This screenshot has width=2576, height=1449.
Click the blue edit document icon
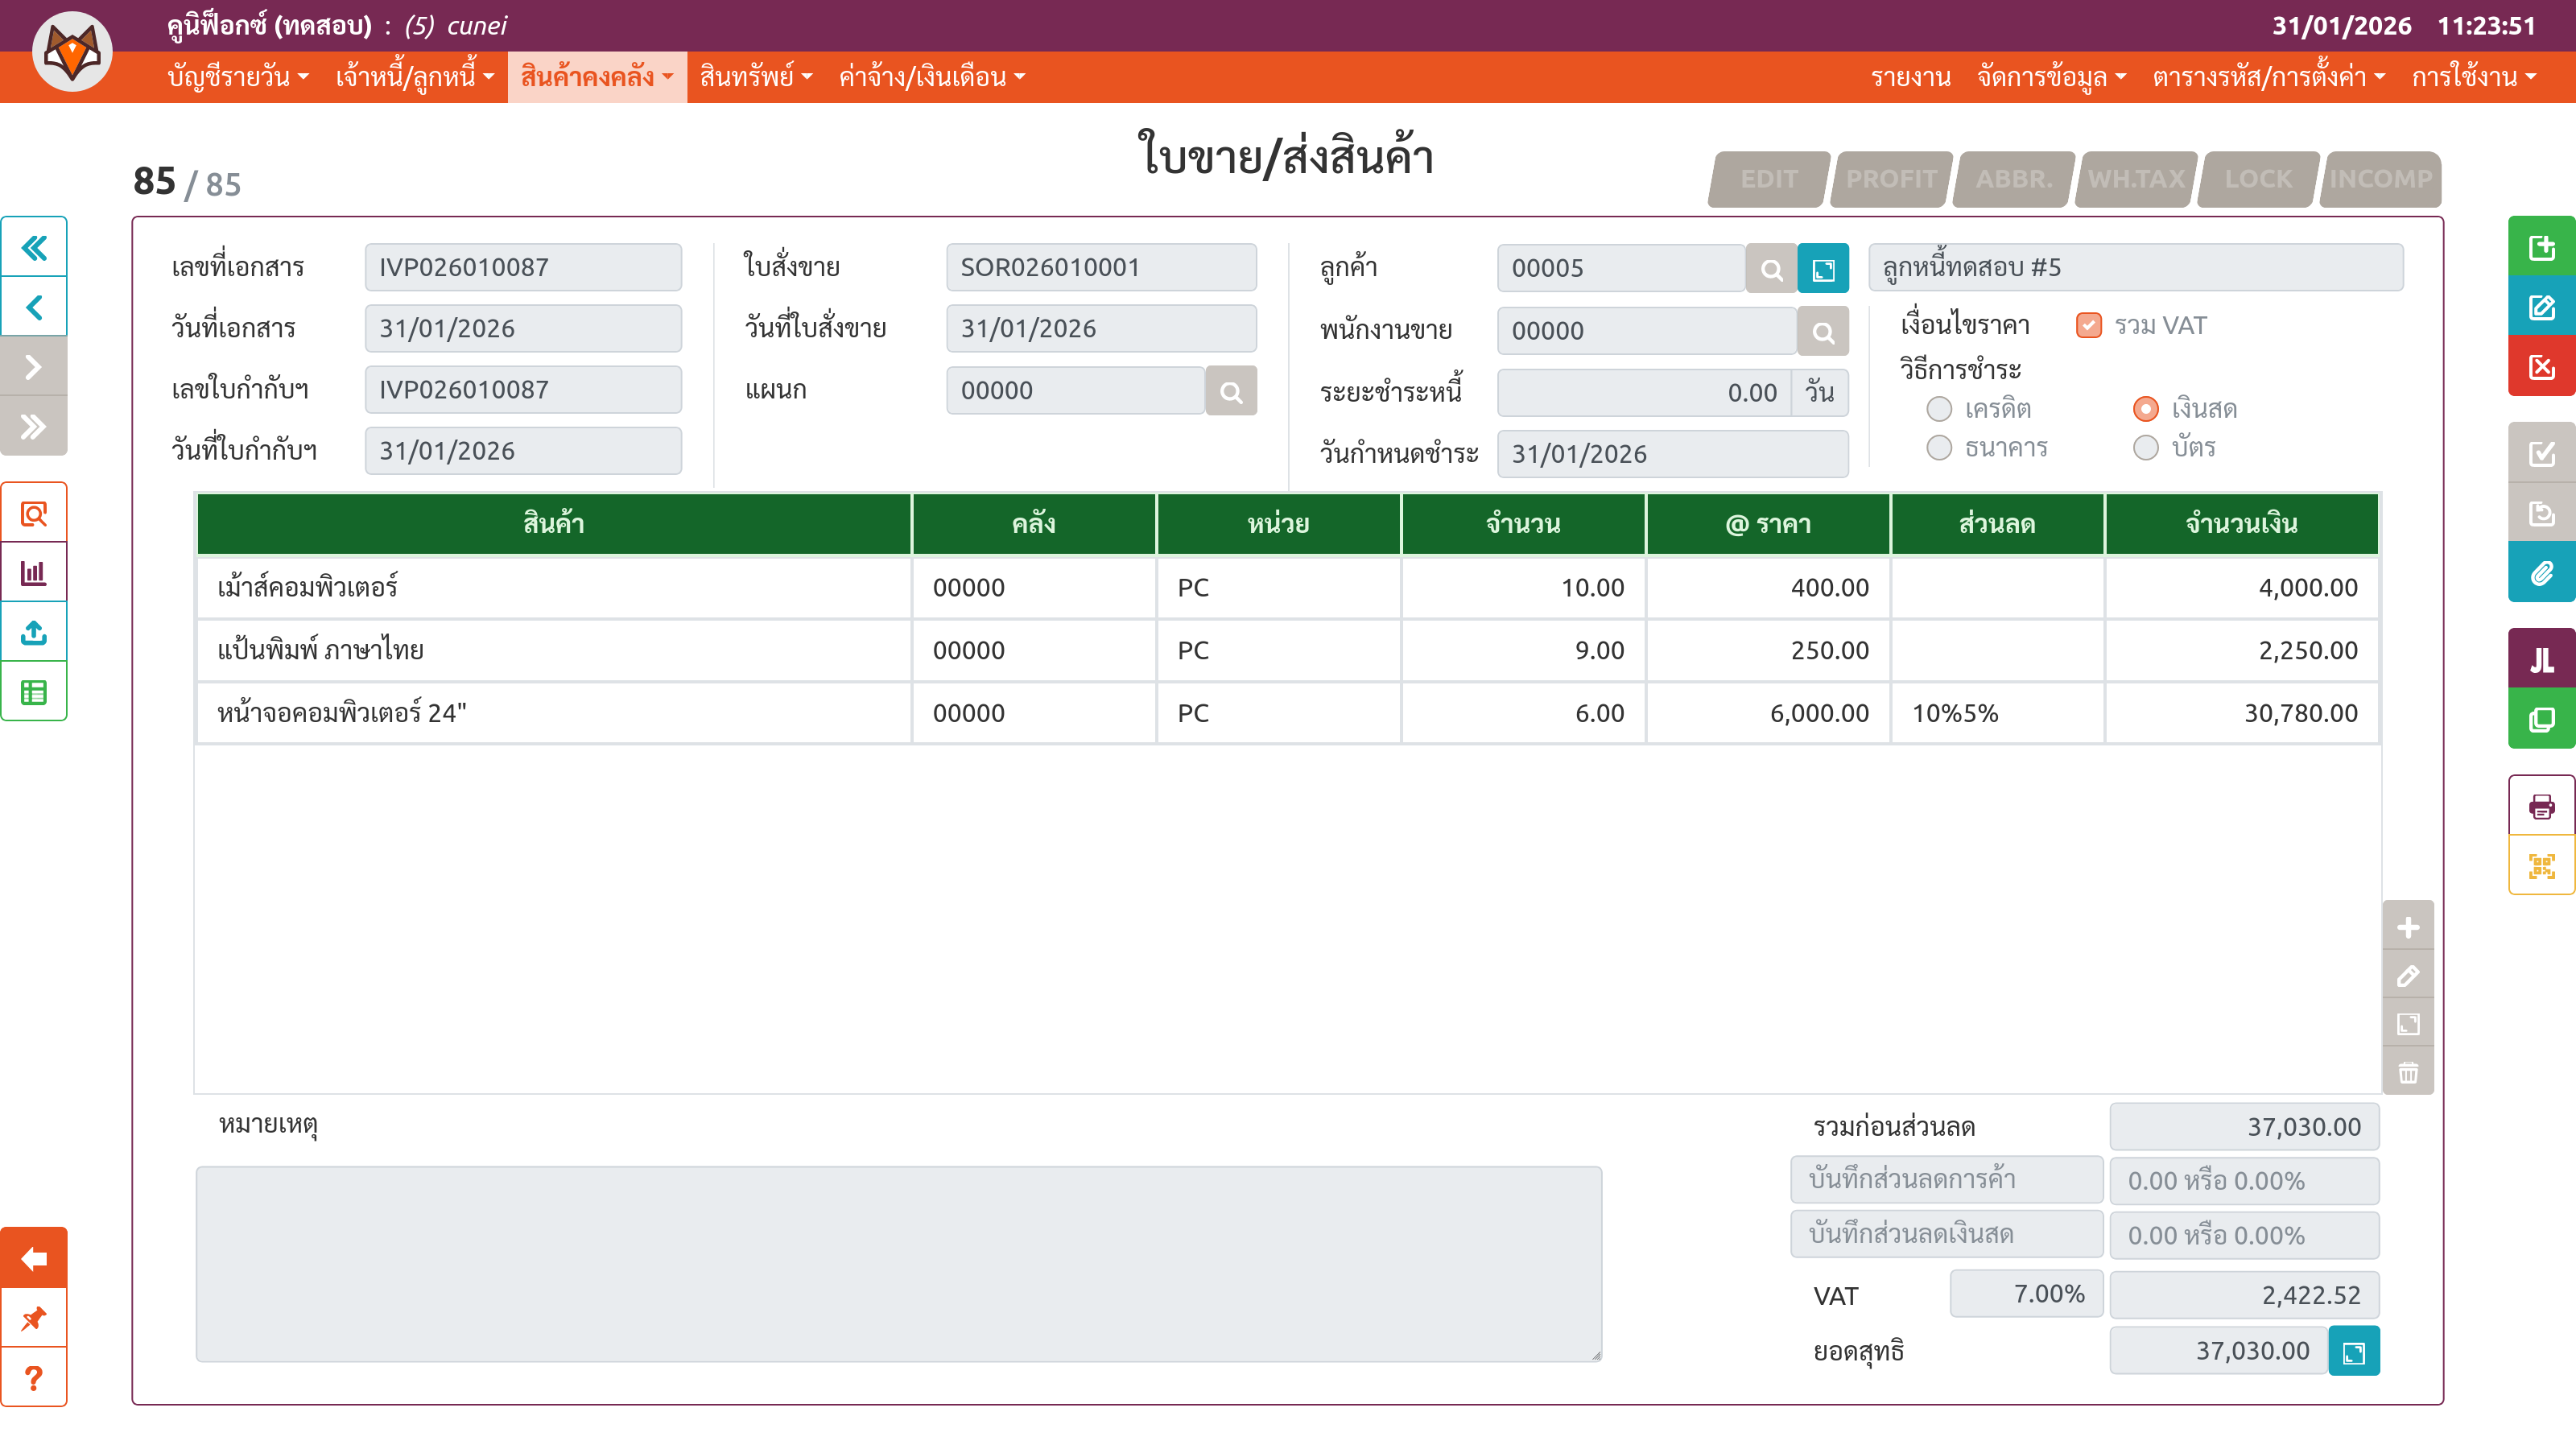[2541, 307]
